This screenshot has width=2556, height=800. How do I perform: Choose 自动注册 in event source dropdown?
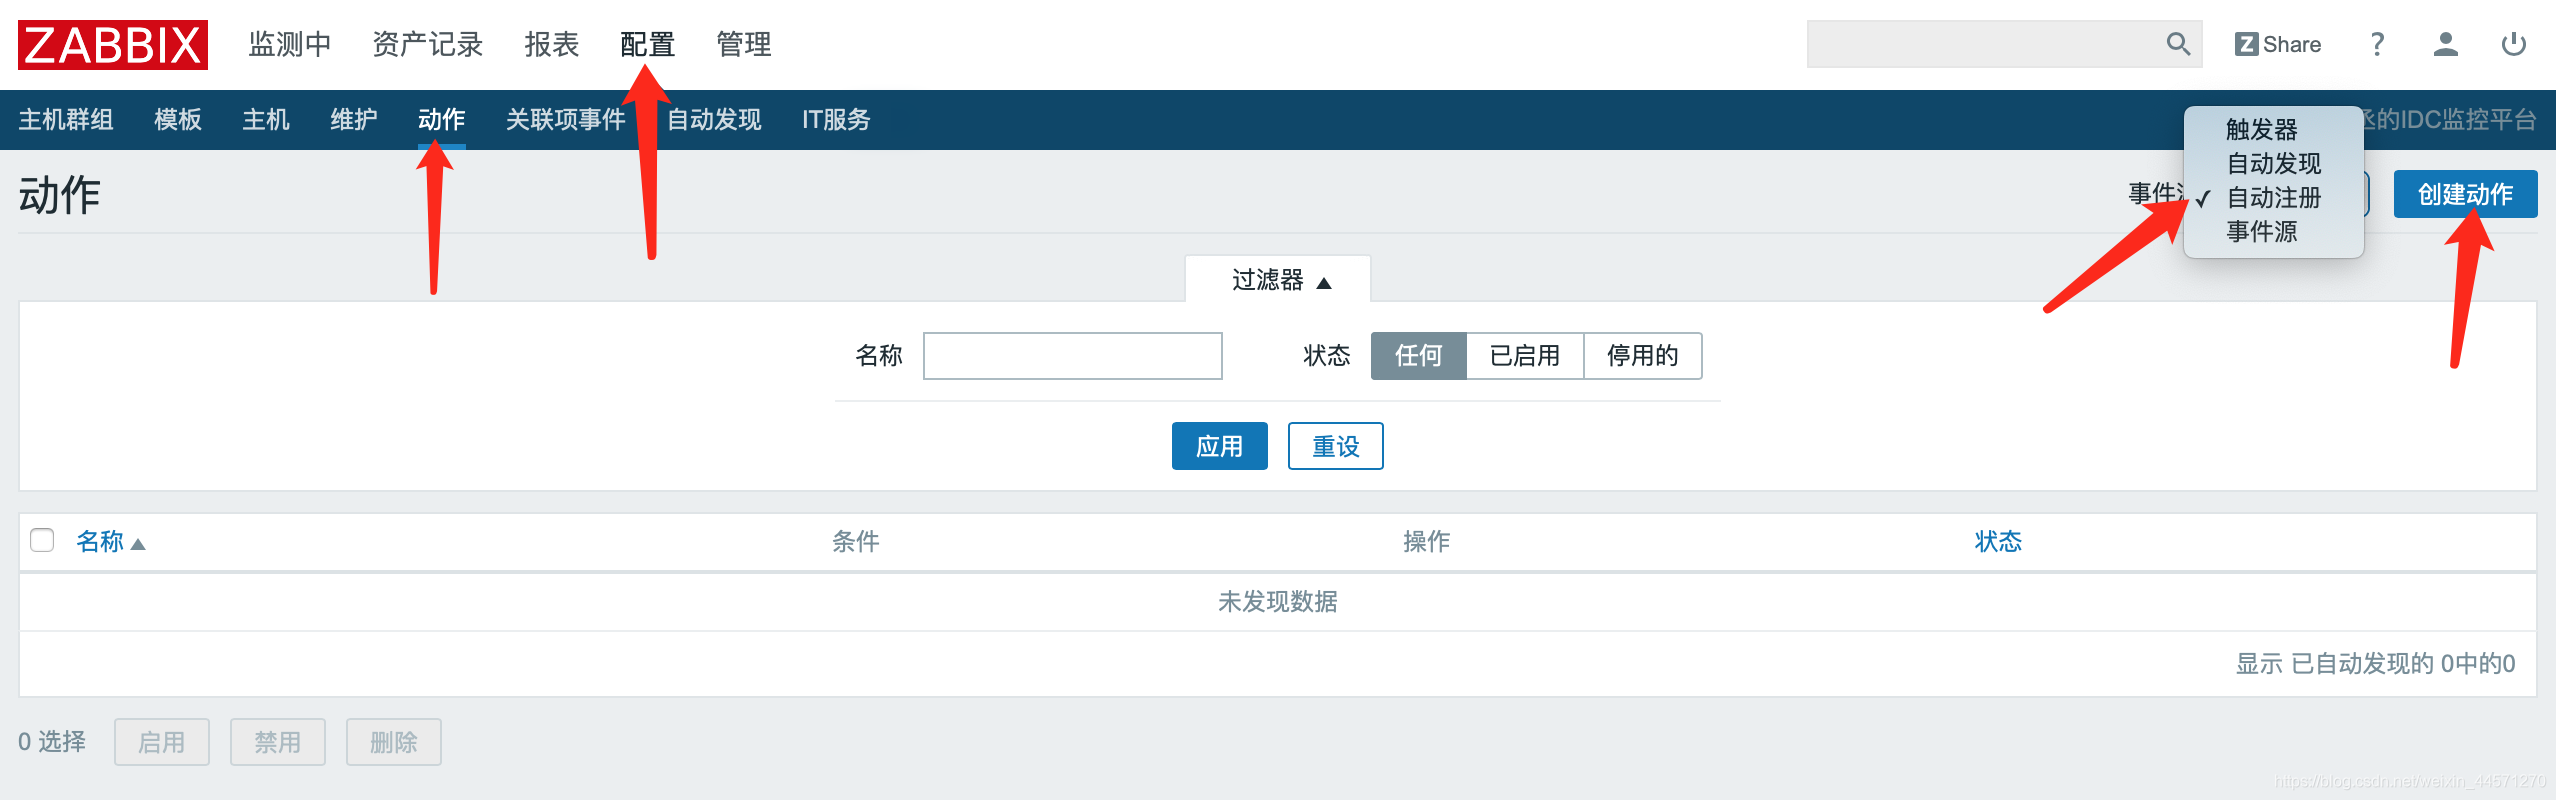[x=2274, y=198]
